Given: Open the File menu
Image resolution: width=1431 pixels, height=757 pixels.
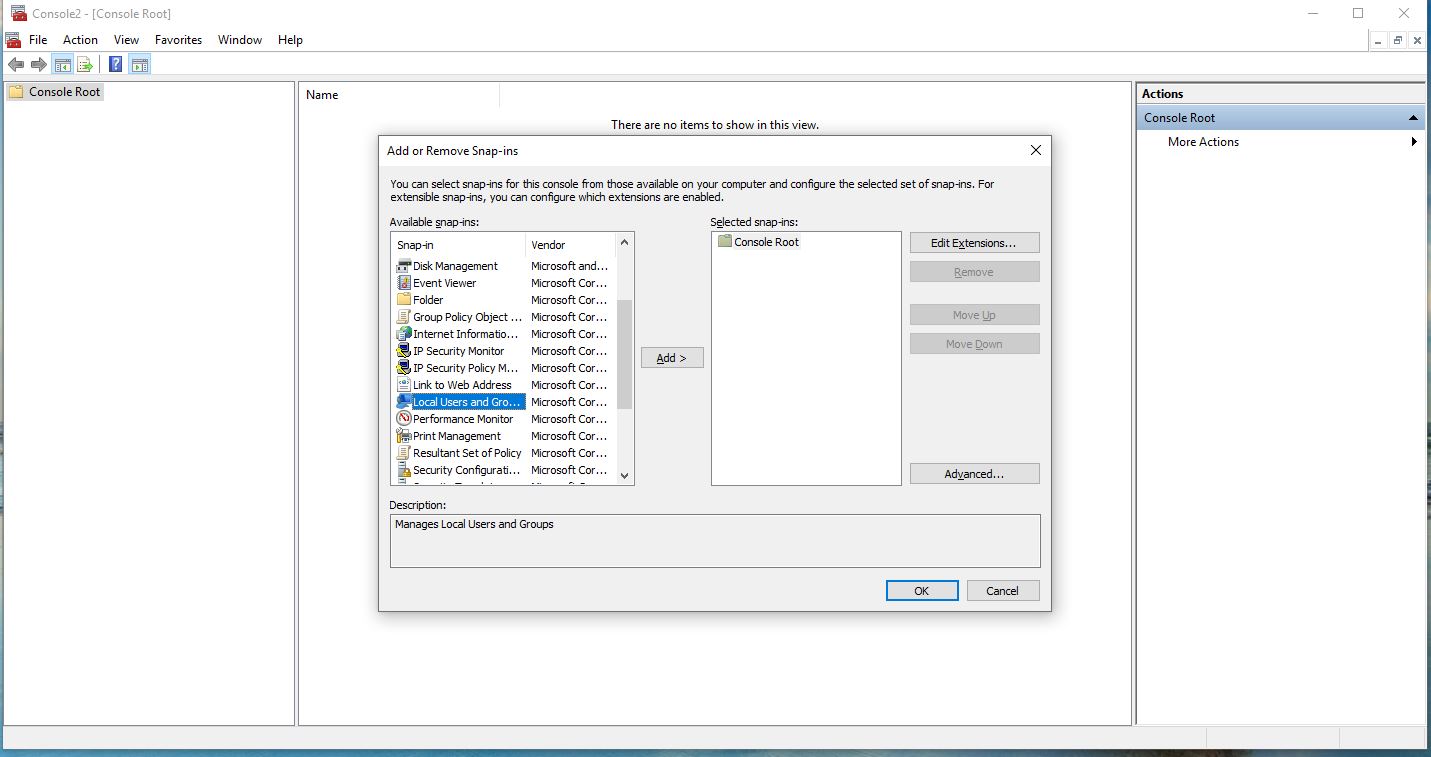Looking at the screenshot, I should 38,40.
